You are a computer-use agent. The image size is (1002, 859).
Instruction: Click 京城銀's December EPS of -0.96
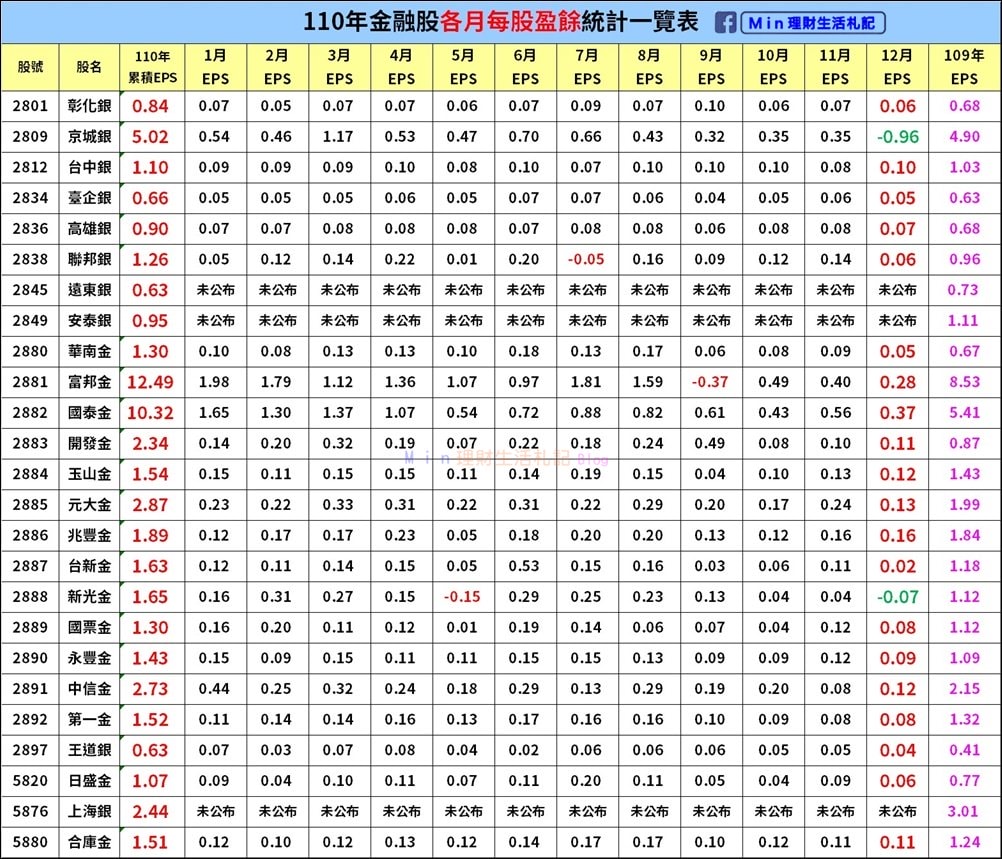[896, 136]
